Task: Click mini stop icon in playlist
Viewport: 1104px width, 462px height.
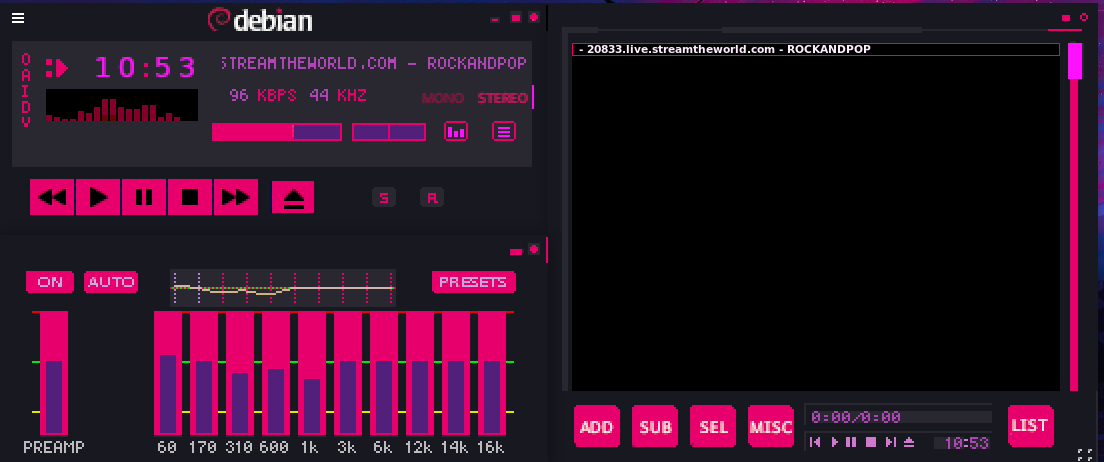Action: [871, 442]
